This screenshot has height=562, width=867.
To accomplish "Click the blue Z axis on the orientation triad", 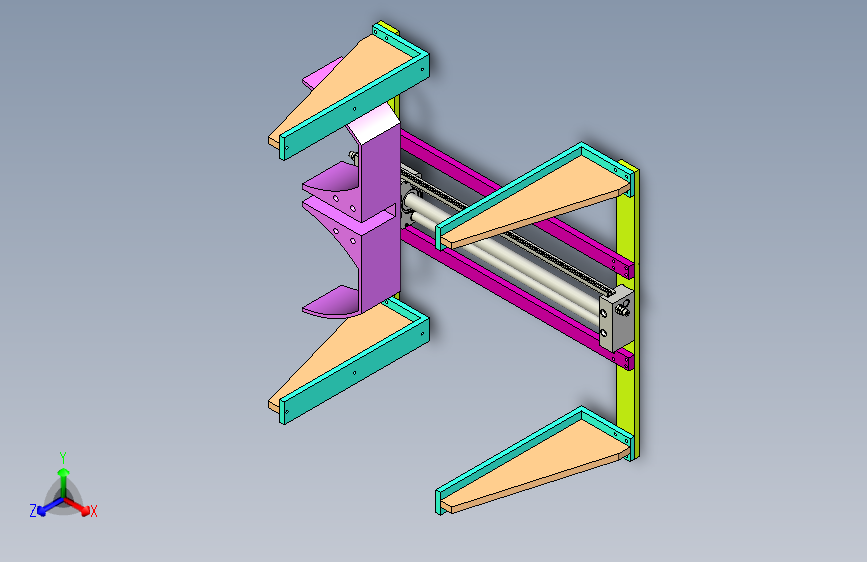I will click(44, 507).
